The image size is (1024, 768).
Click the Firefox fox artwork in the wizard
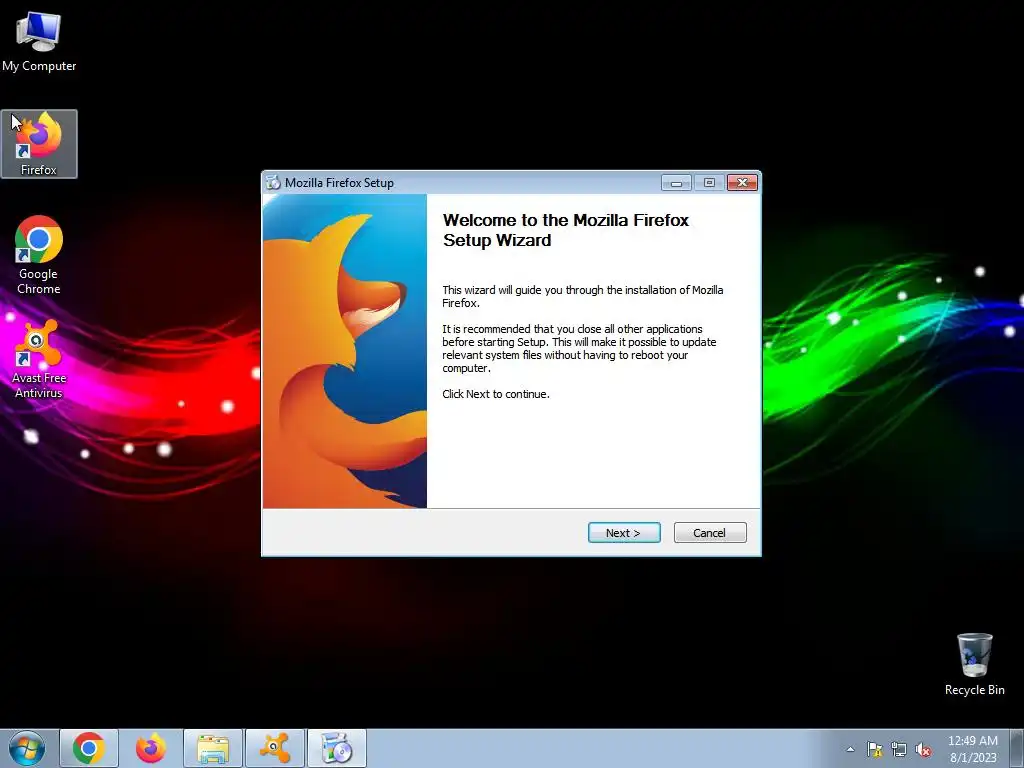(345, 351)
